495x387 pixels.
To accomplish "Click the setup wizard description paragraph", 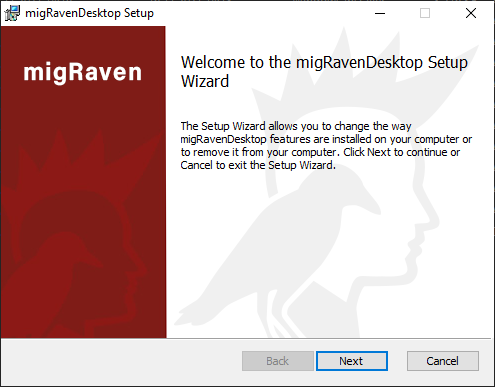I will tap(326, 145).
